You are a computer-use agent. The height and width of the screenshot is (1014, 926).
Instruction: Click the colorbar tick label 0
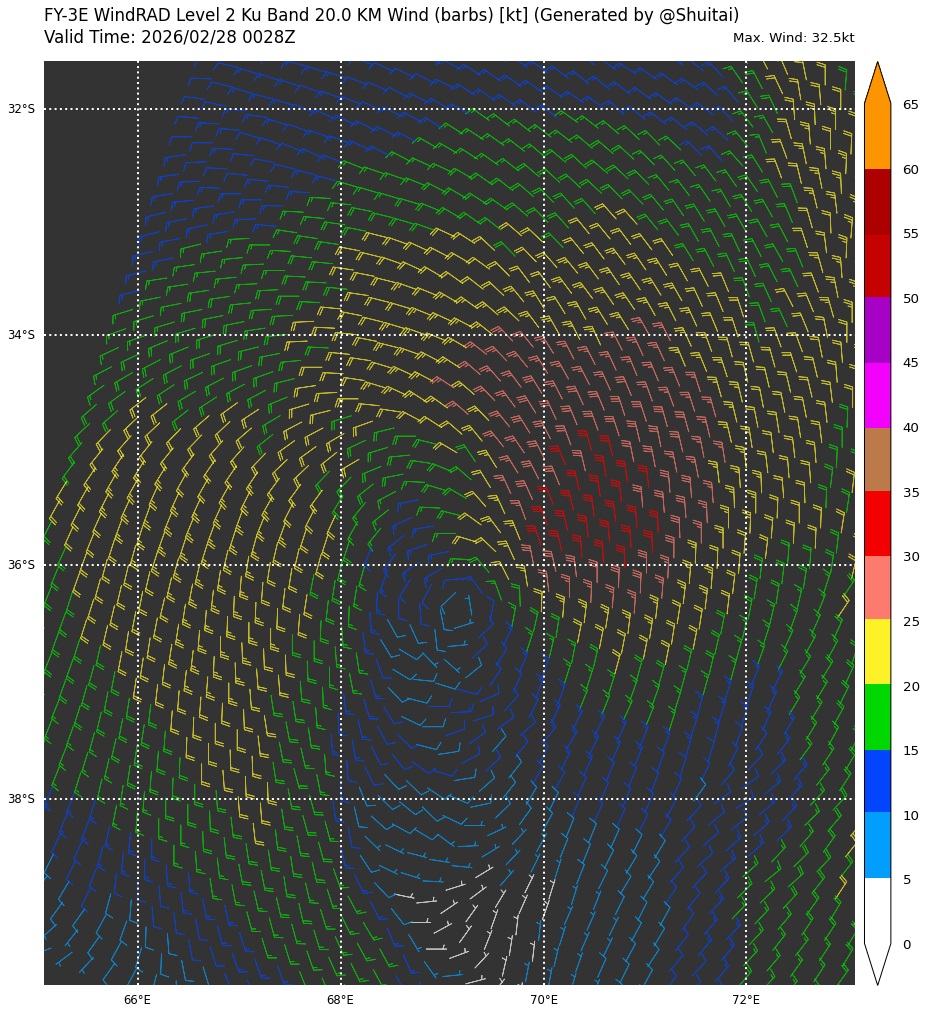(906, 945)
